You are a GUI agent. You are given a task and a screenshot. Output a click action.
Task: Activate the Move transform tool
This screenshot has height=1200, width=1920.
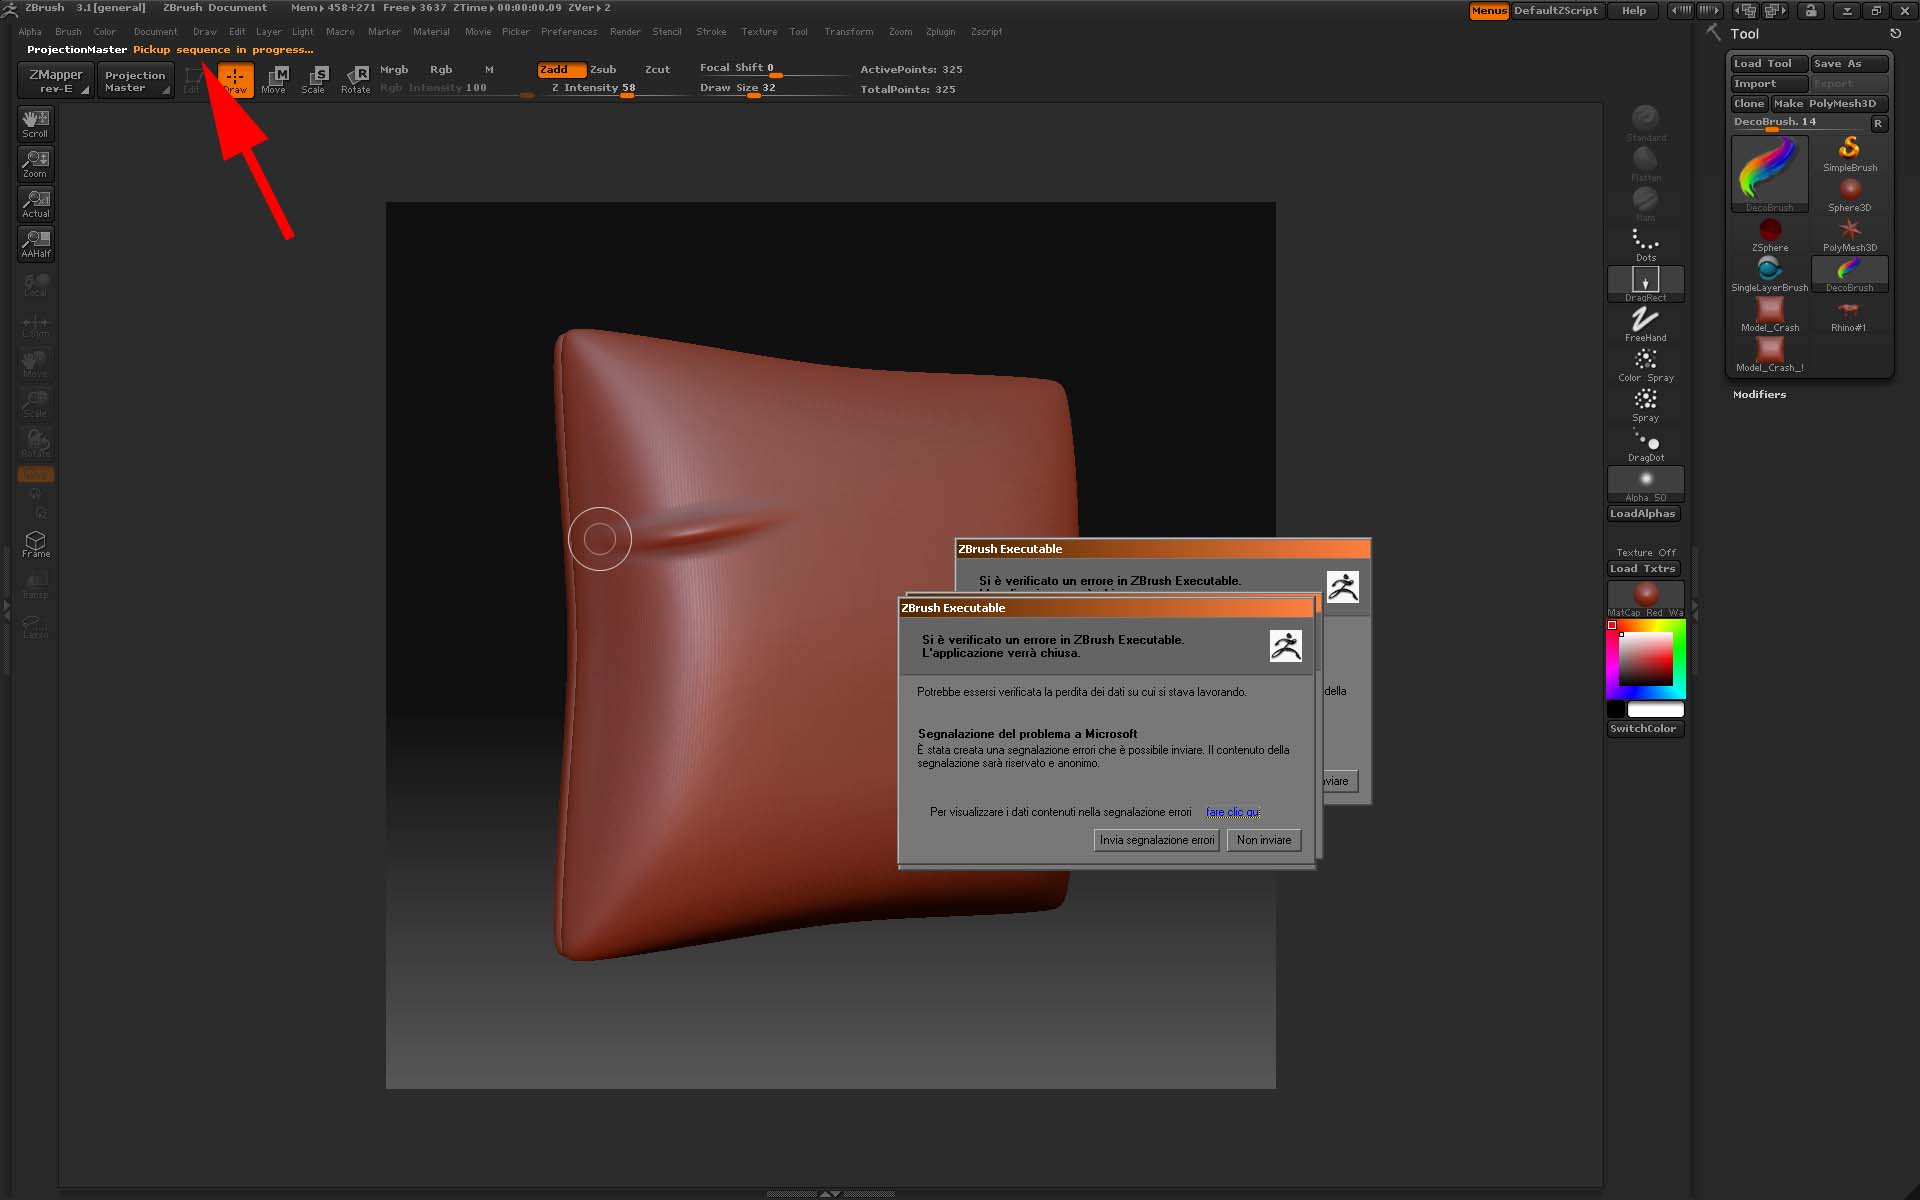pos(274,79)
